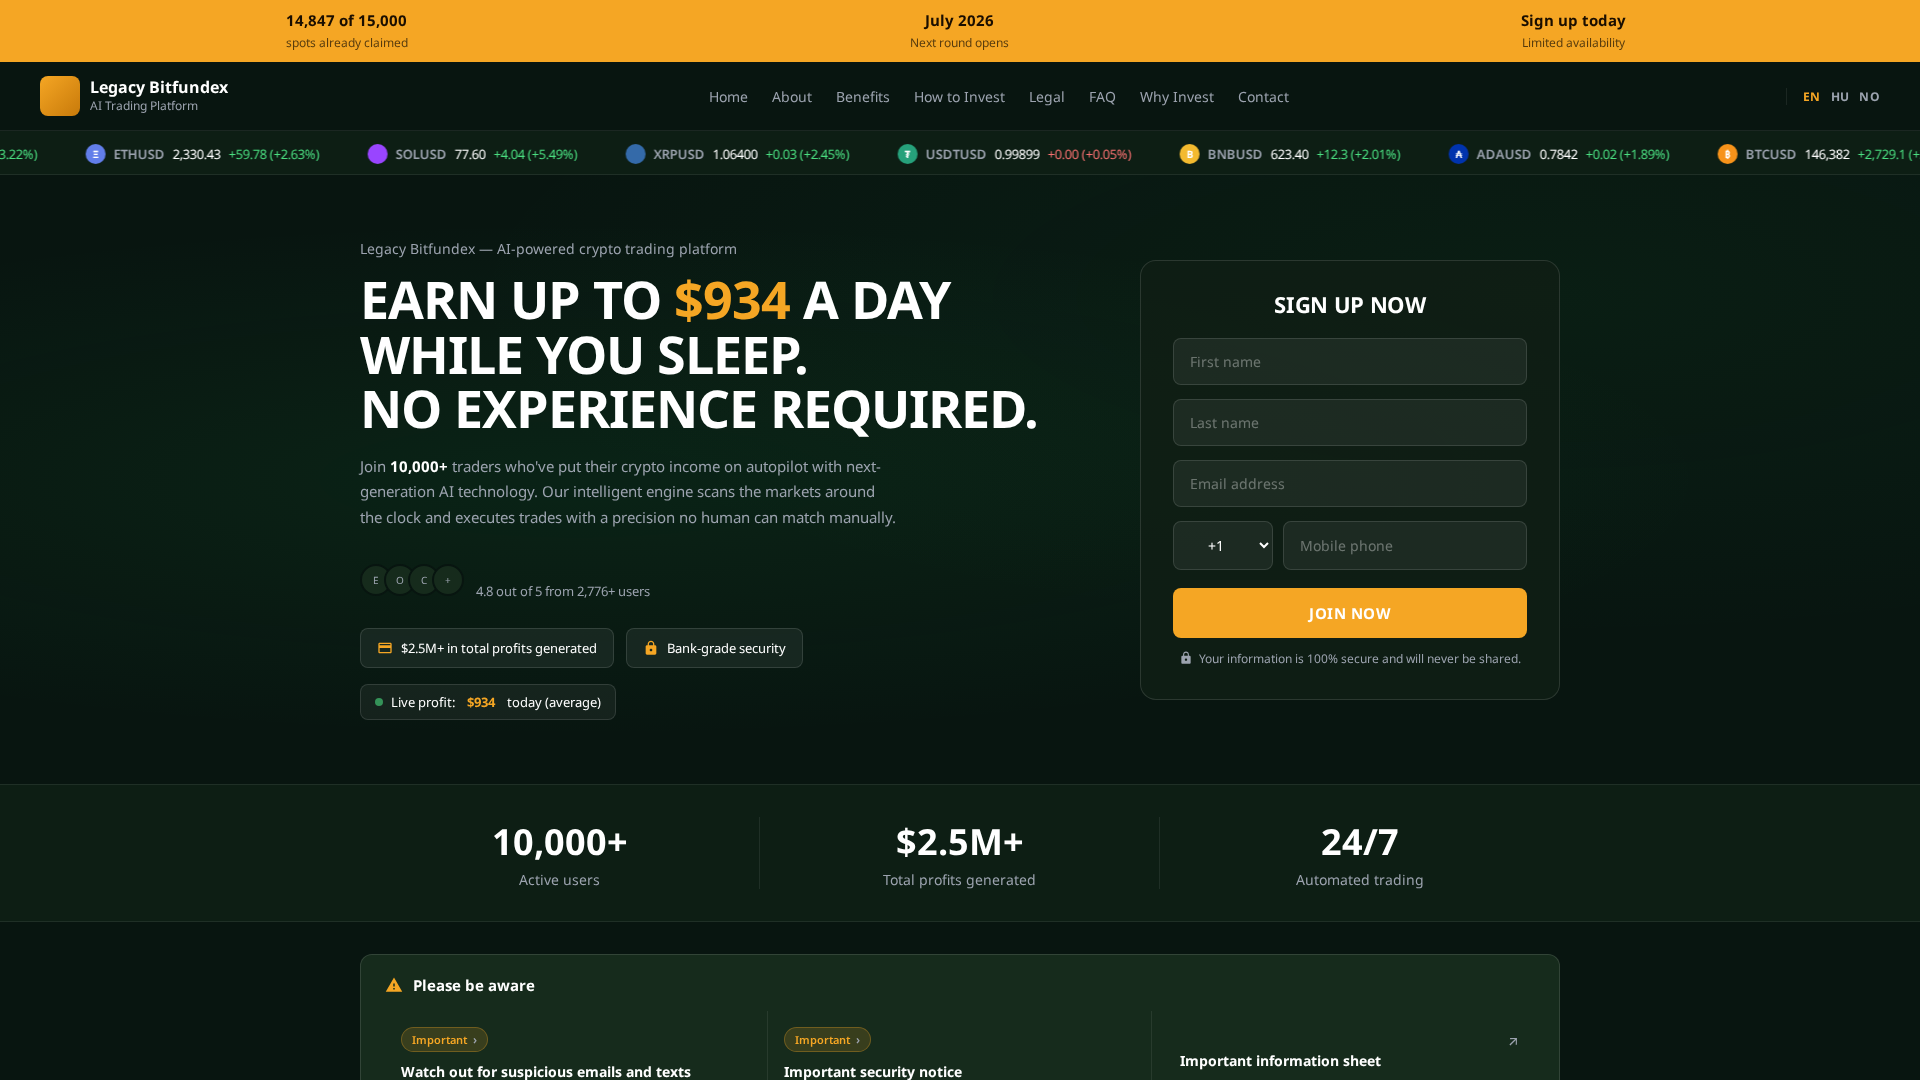Viewport: 1920px width, 1080px height.
Task: Click the ADAUSD price 0.7842
Action: (x=1558, y=154)
